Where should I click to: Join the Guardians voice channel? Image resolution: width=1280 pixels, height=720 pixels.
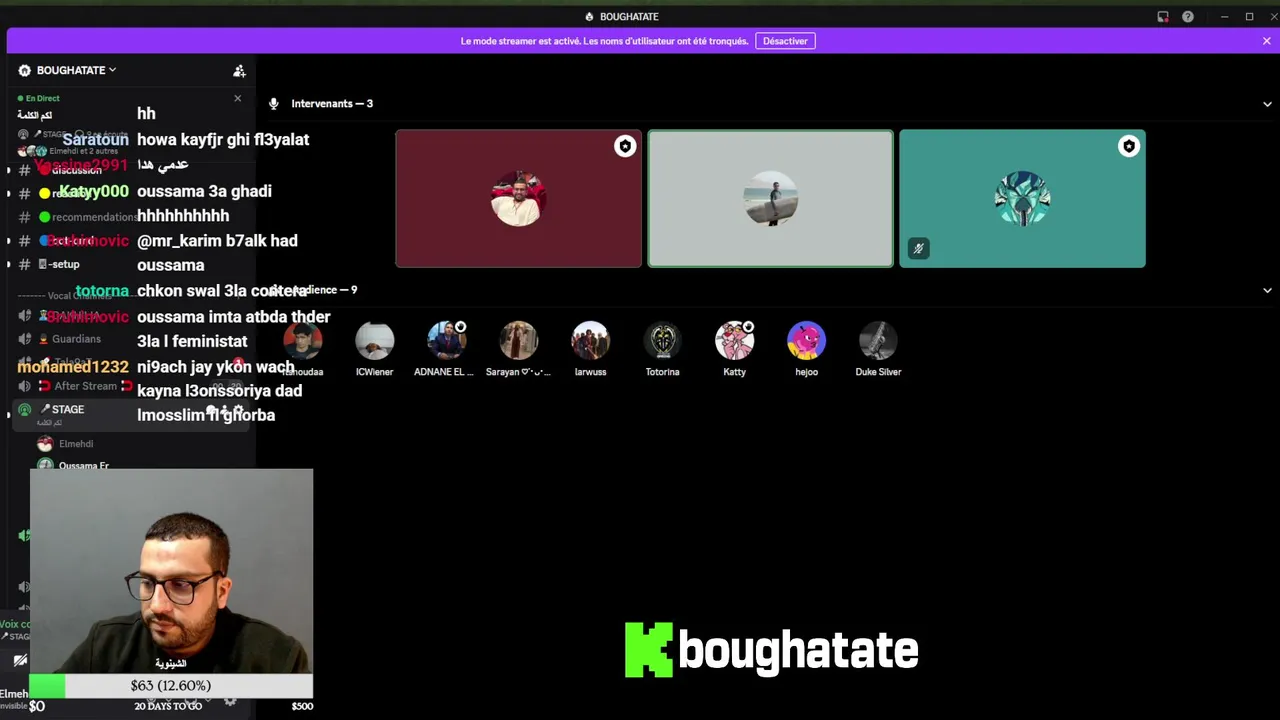point(76,339)
